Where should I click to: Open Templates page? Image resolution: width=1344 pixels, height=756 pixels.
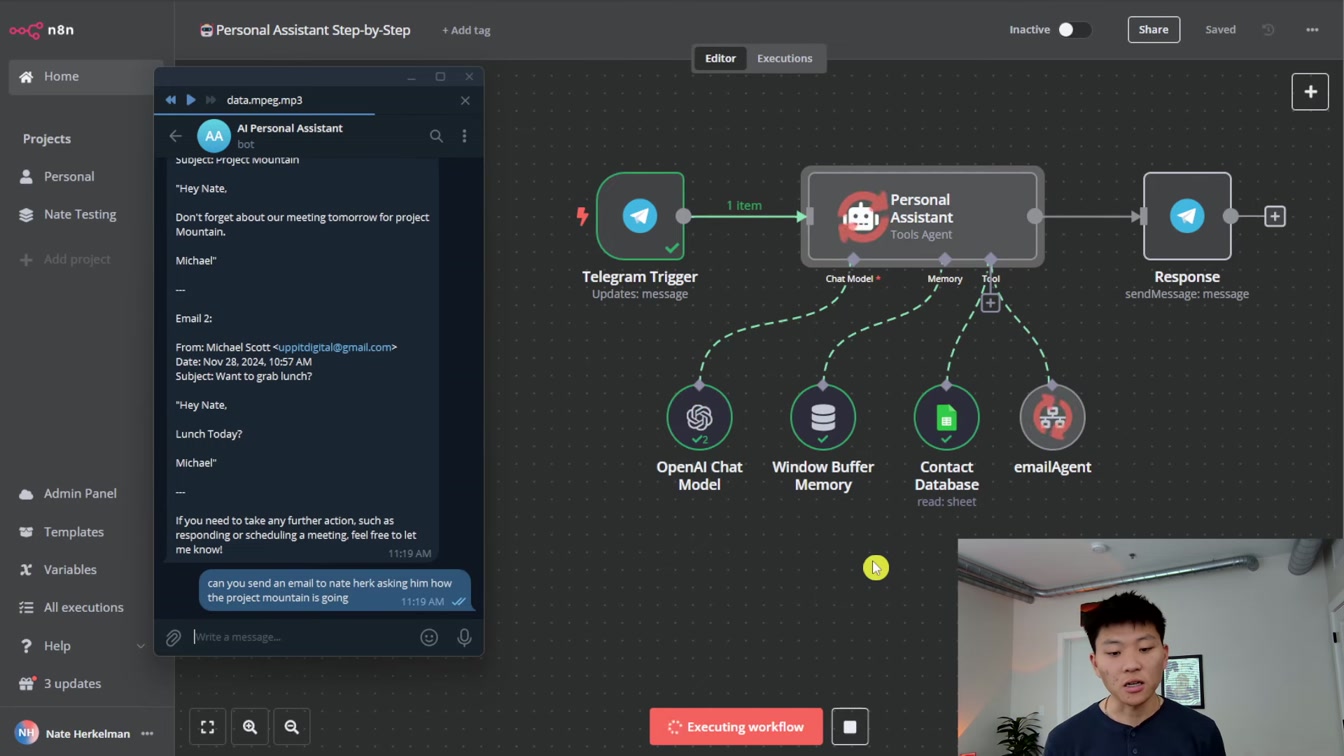[x=73, y=532]
